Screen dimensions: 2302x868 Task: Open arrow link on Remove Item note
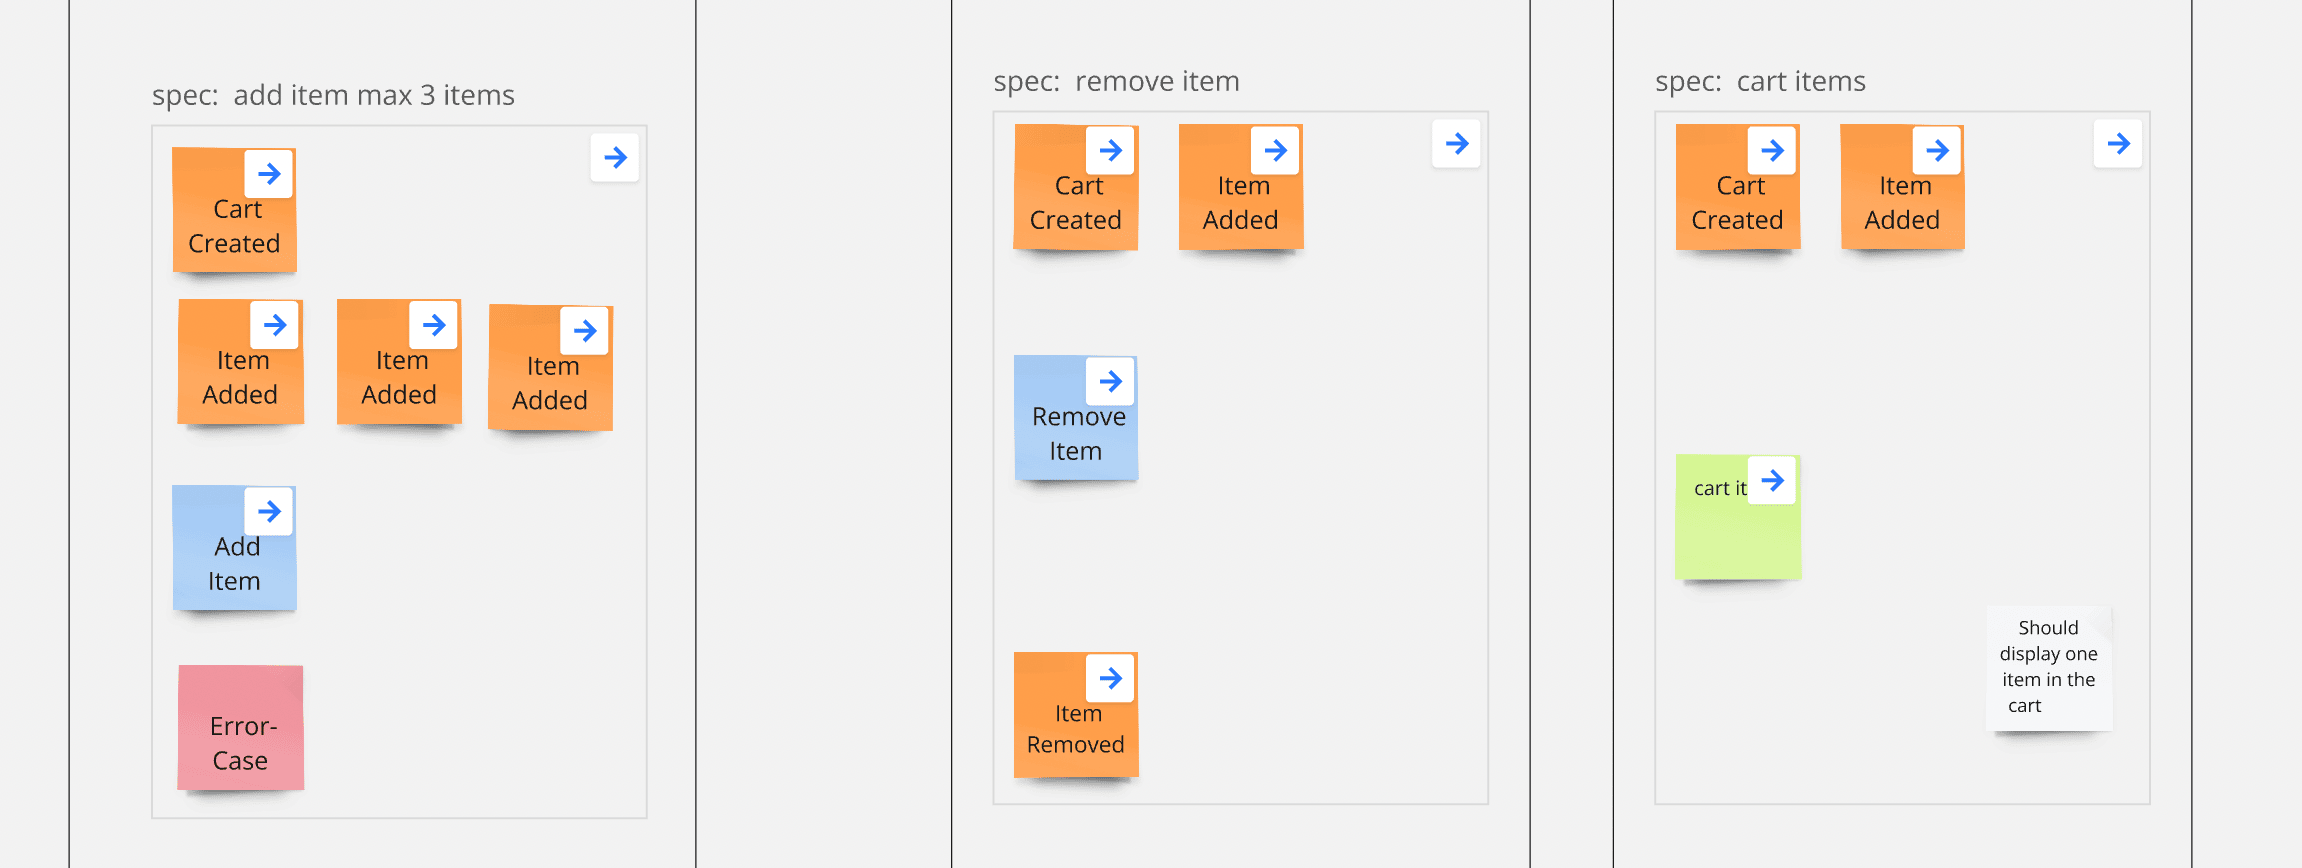coord(1110,381)
